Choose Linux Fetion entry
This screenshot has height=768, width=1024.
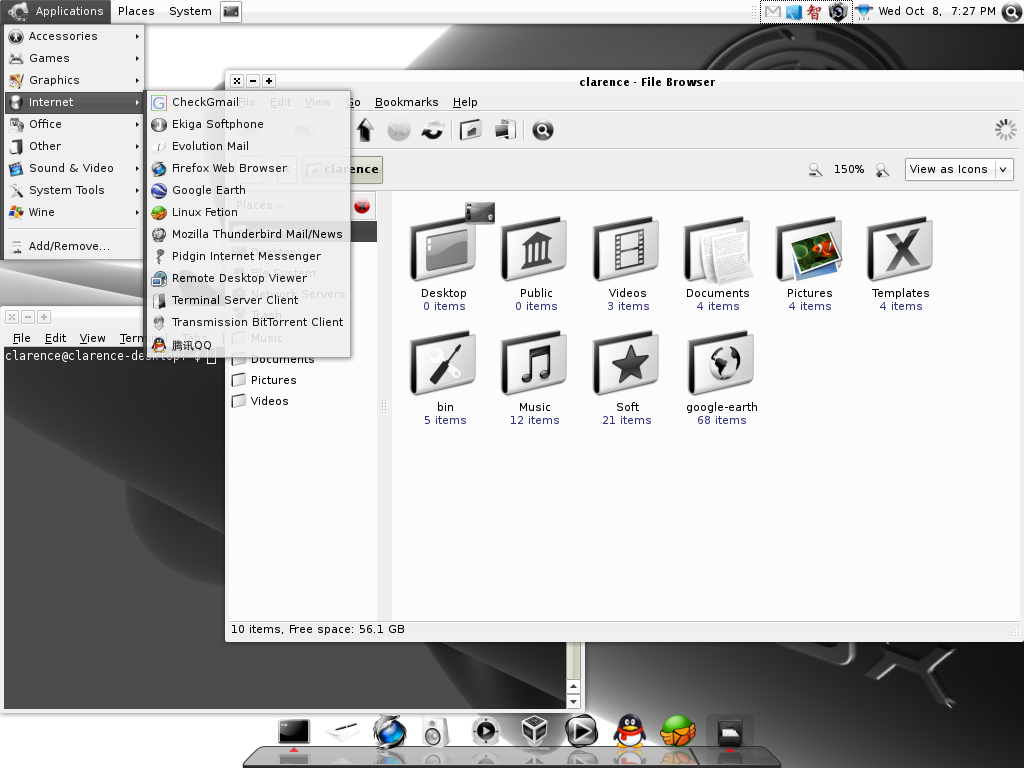coord(248,212)
